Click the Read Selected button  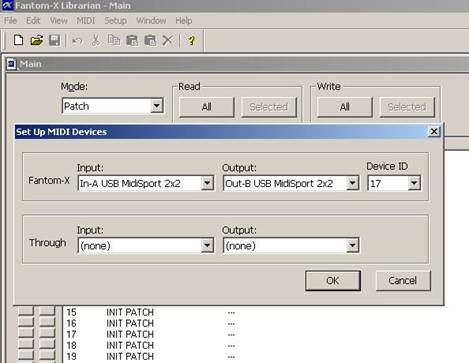pos(269,107)
